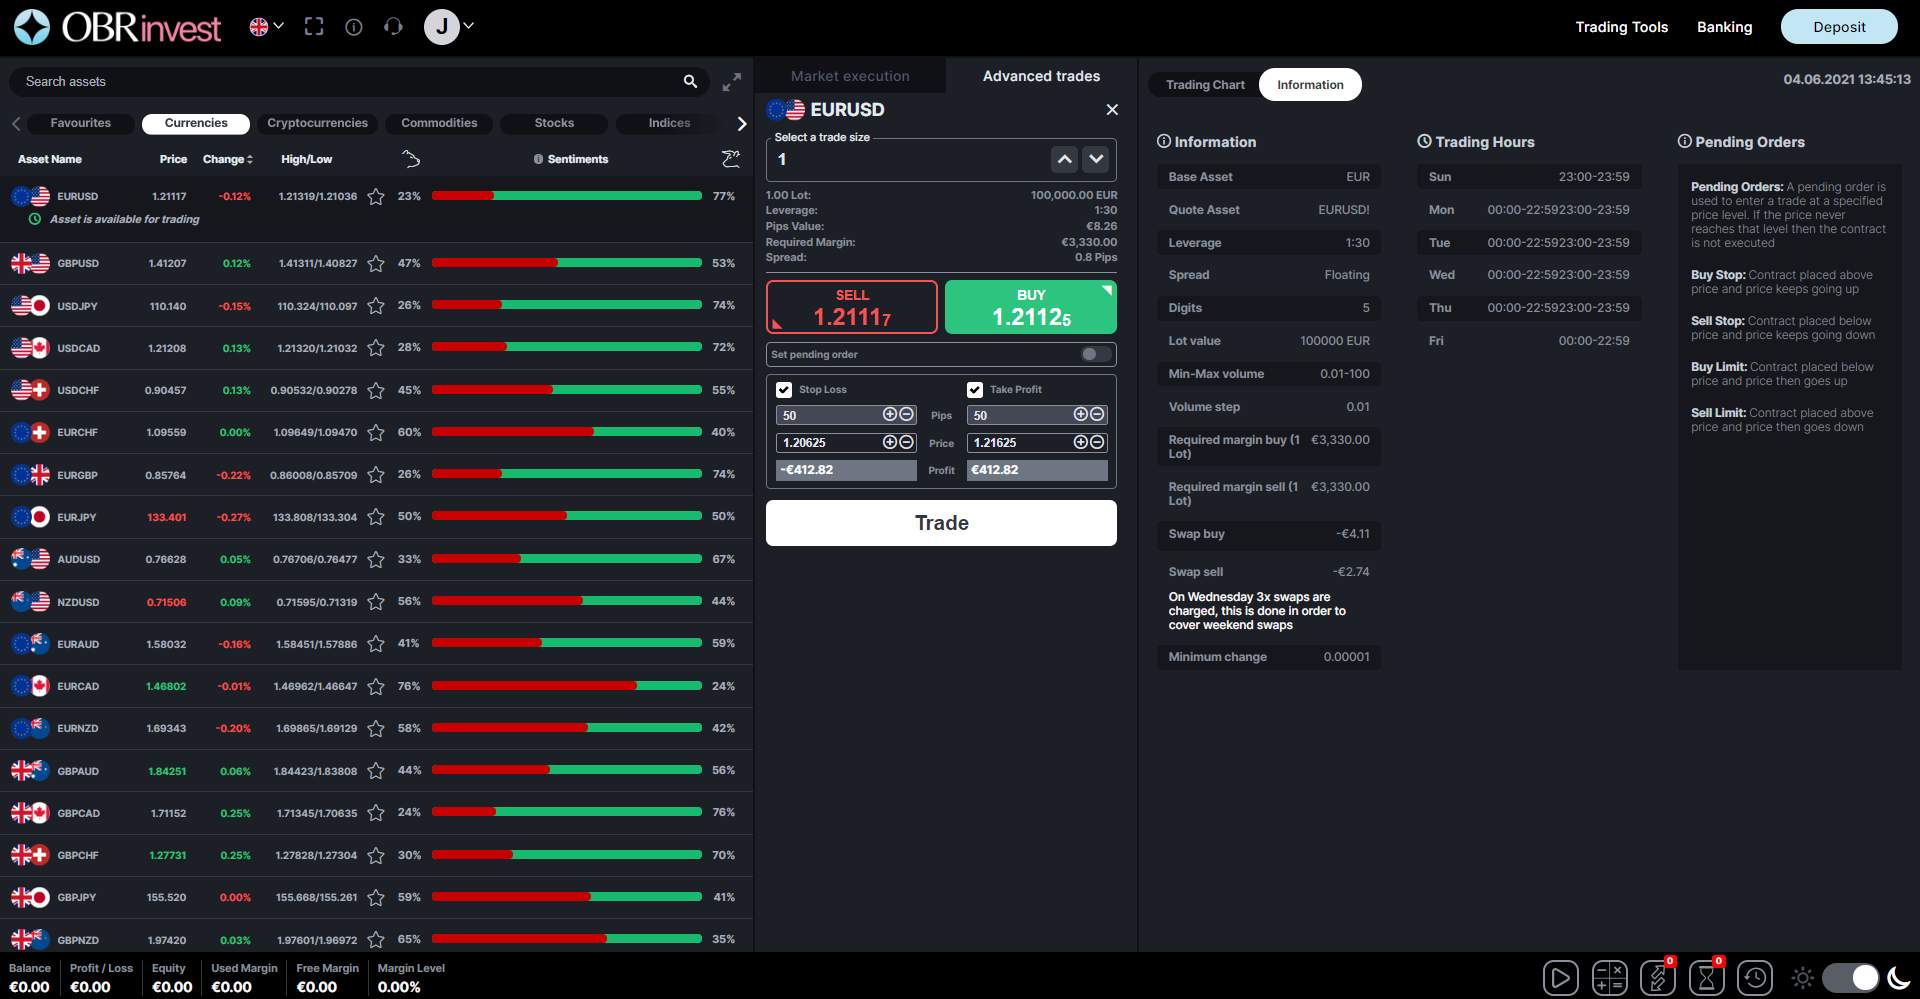
Task: Click the right arrow to reveal more asset categories
Action: [741, 123]
